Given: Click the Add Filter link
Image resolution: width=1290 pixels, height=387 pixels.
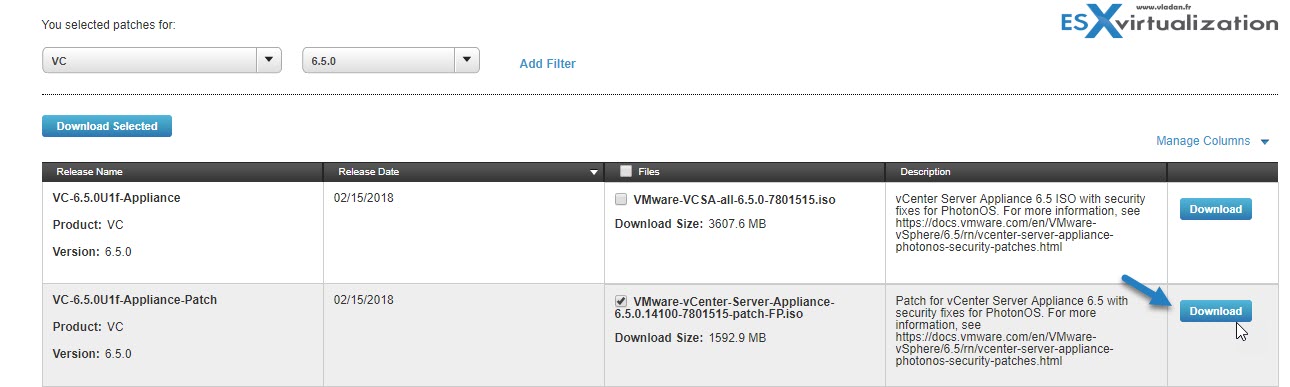Looking at the screenshot, I should click(x=547, y=64).
